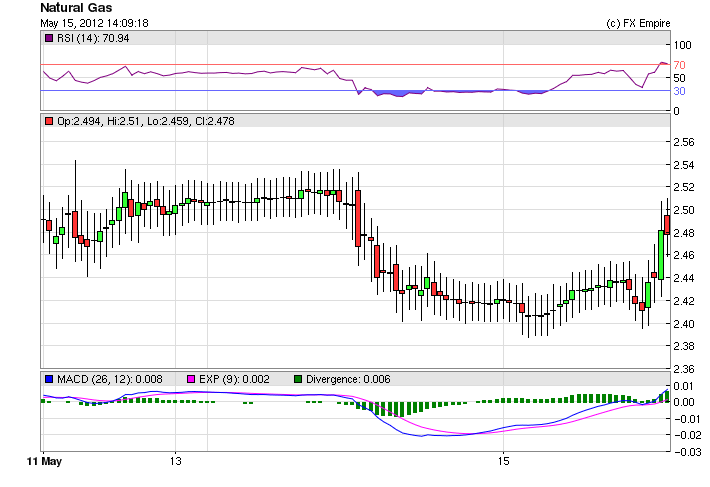The image size is (710, 487).
Task: Click the tall green candle before the last candle
Action: [661, 255]
